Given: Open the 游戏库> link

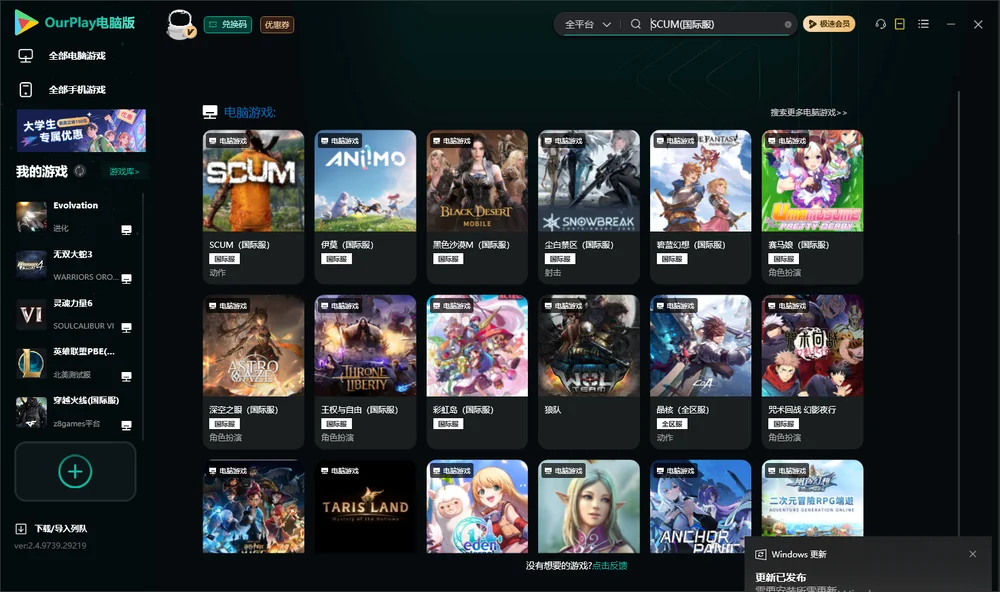Looking at the screenshot, I should tap(124, 172).
